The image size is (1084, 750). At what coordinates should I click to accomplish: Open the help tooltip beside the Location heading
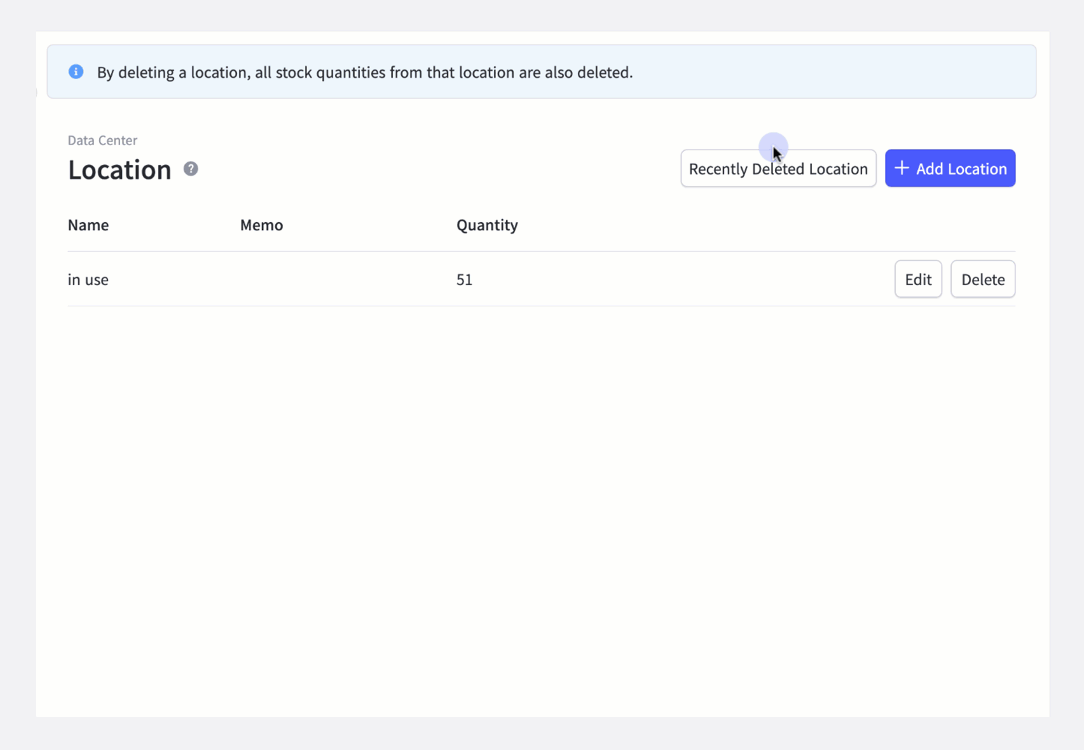(189, 169)
